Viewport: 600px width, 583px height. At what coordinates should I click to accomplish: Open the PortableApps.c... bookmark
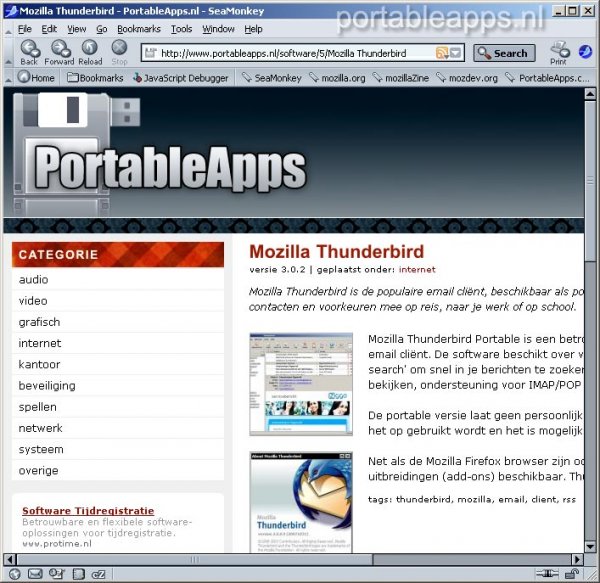tap(547, 78)
